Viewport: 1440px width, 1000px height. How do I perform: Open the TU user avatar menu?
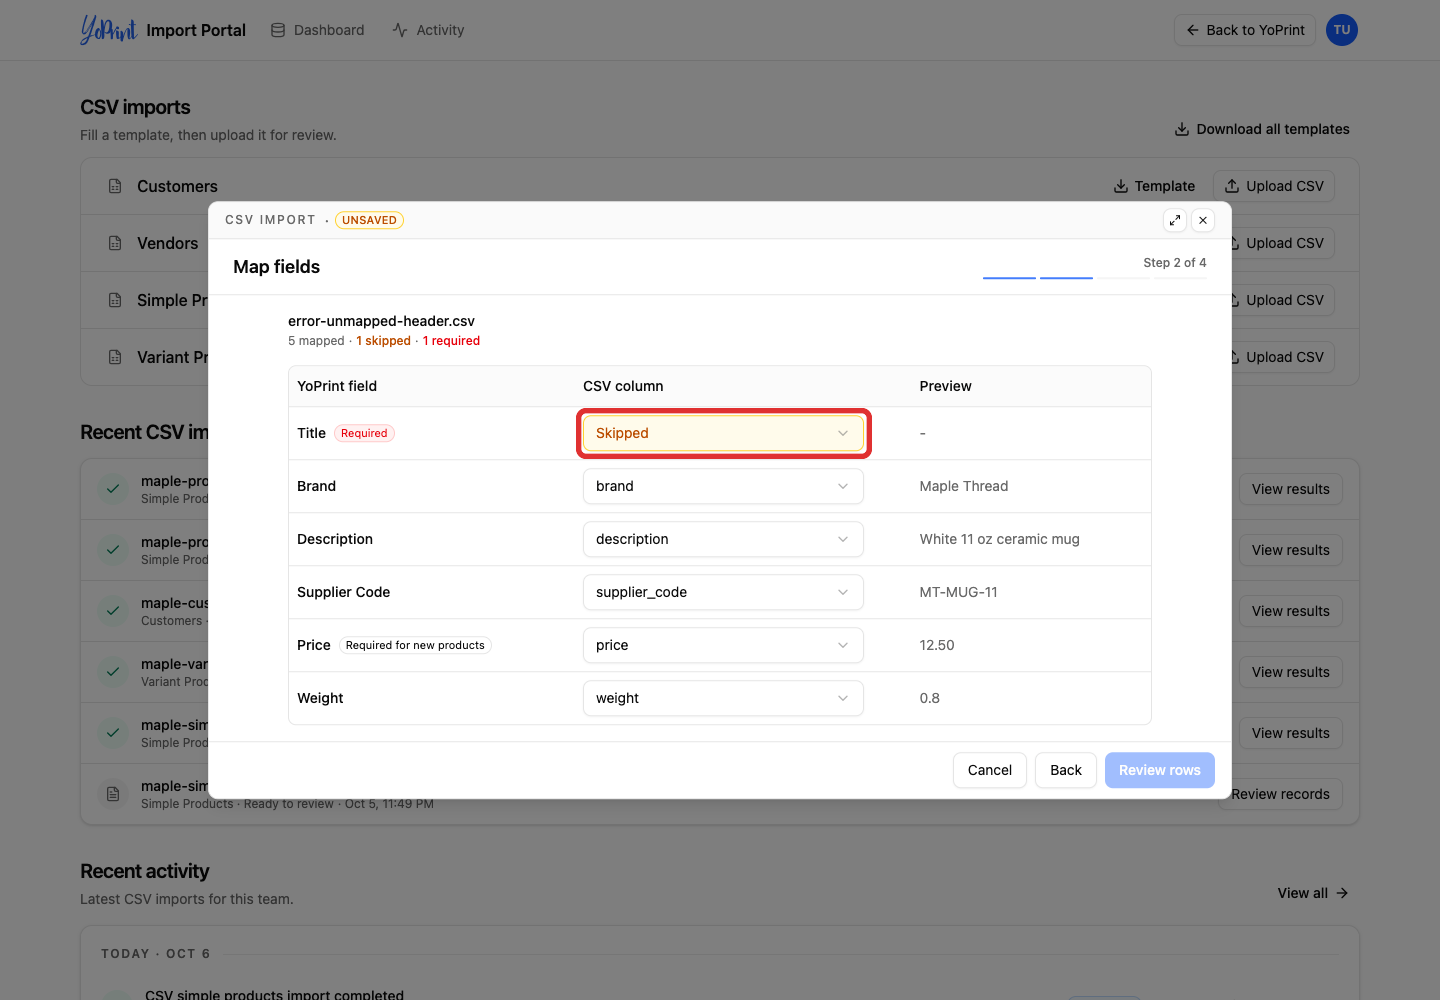click(1342, 30)
